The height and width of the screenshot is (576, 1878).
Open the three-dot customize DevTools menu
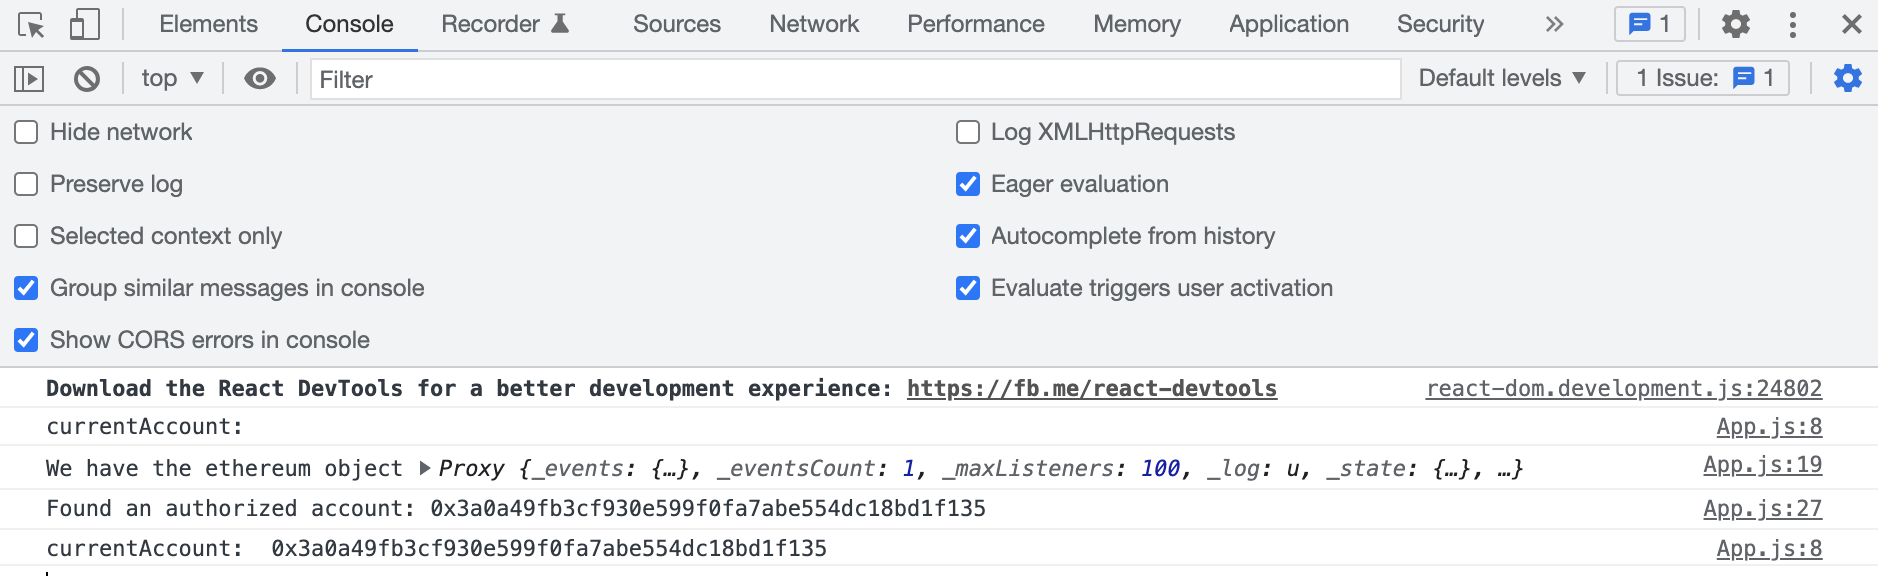tap(1792, 24)
